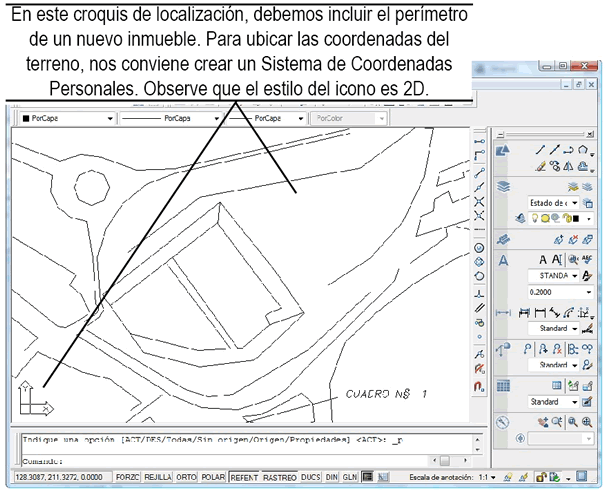Select the Intersection snap icon

coord(479,201)
